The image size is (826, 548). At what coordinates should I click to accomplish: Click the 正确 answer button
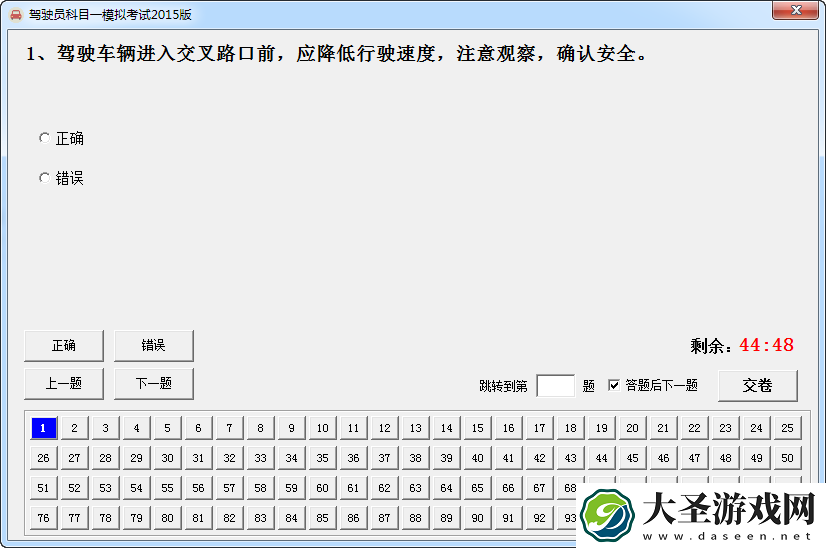click(x=64, y=346)
